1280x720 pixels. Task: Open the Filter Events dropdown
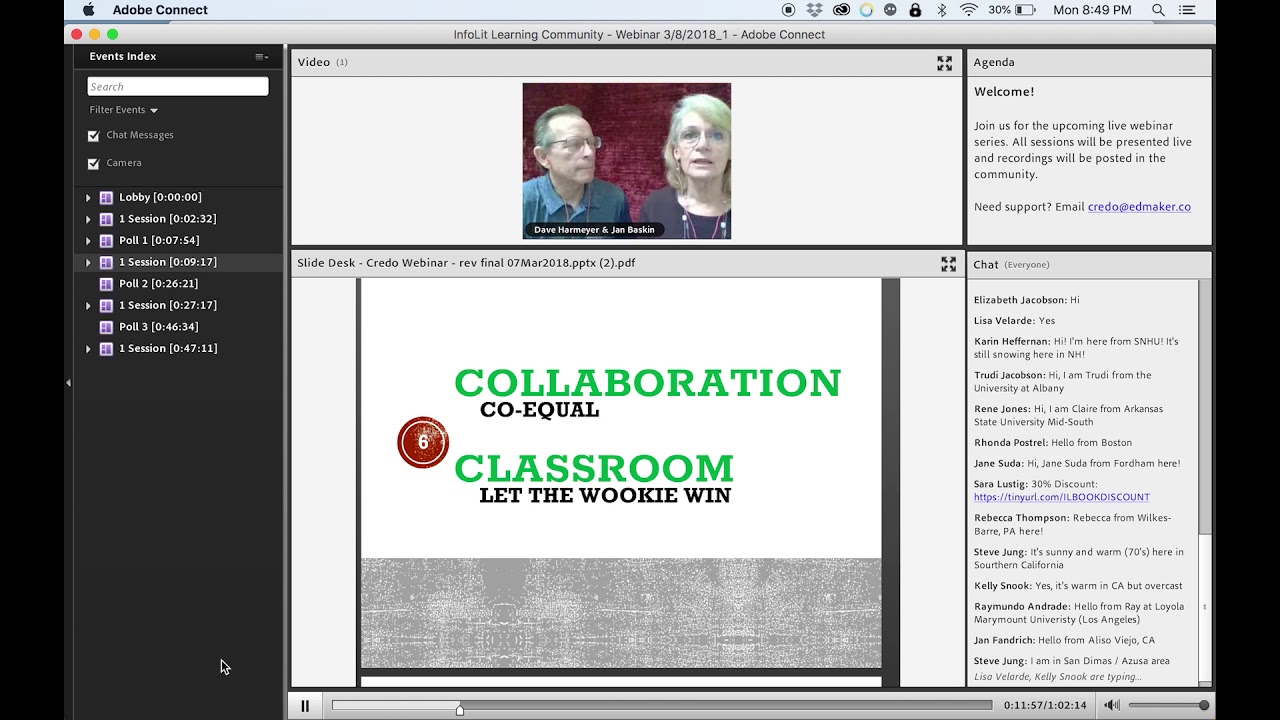pos(124,110)
